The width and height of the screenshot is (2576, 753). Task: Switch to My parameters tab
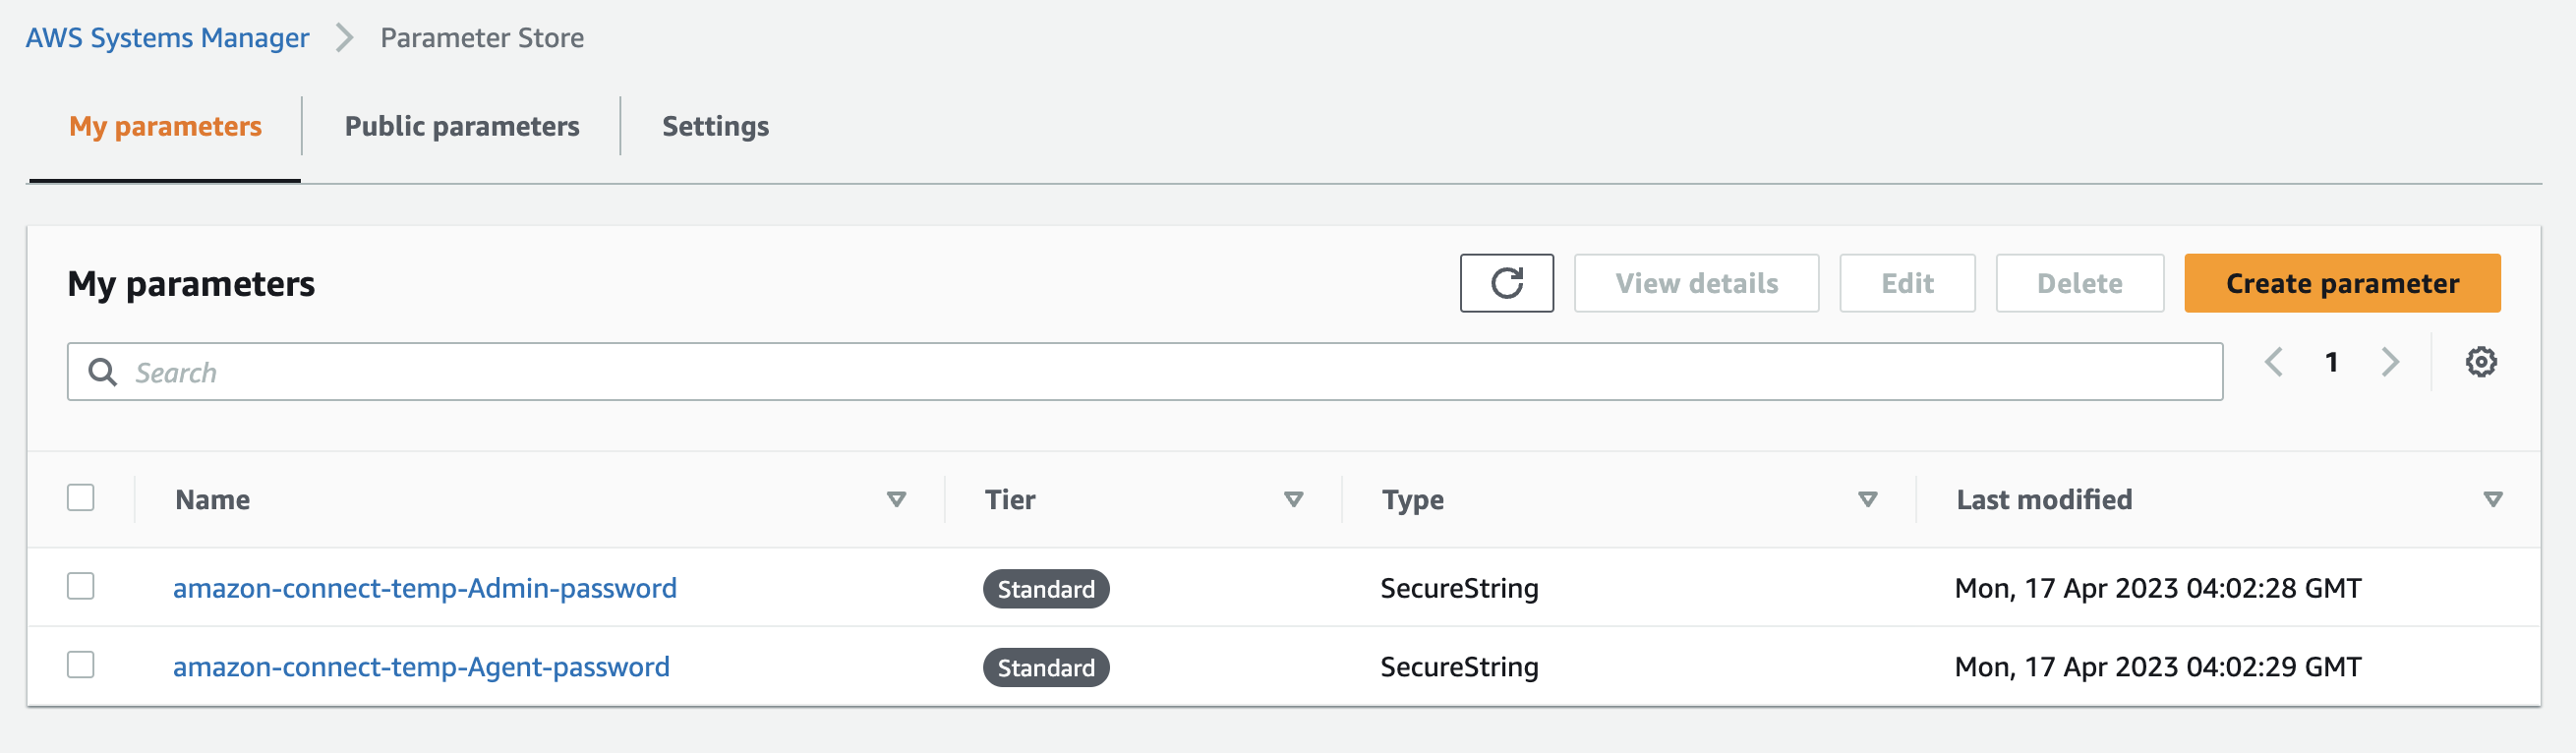(165, 127)
